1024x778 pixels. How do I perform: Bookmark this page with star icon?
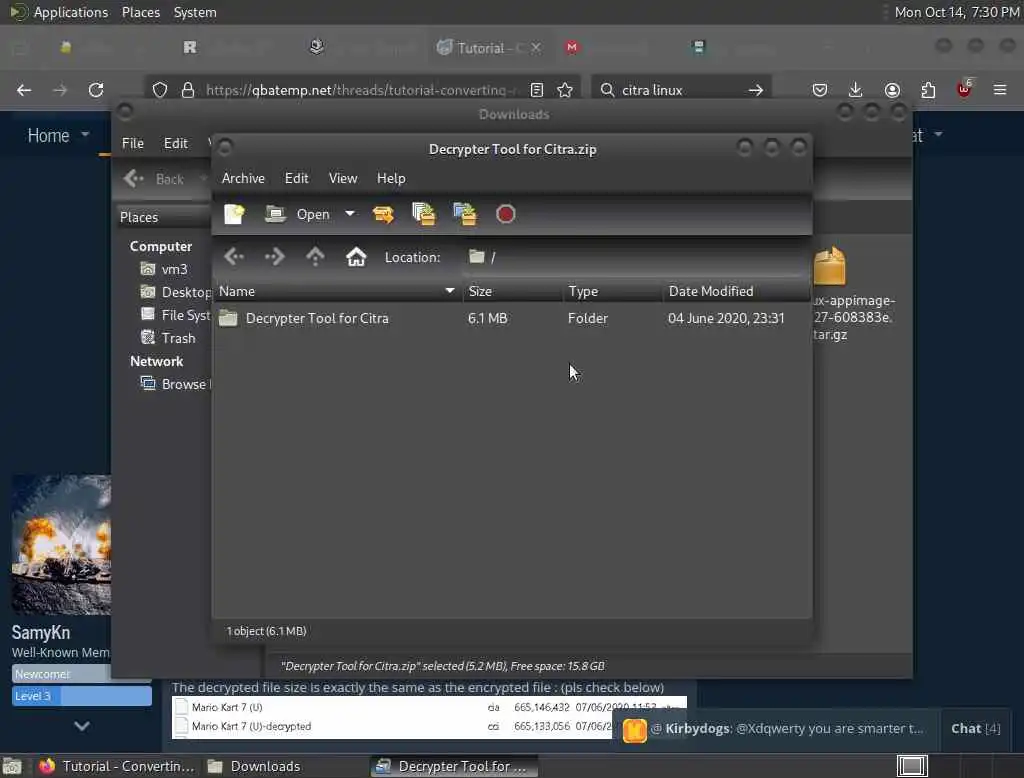click(565, 90)
